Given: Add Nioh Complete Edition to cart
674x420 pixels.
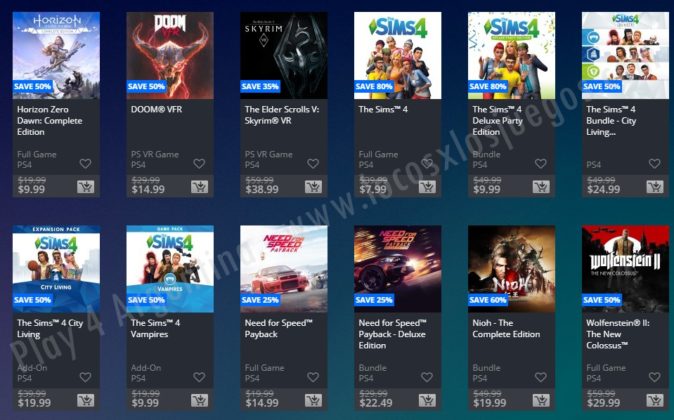Looking at the screenshot, I should click(541, 400).
